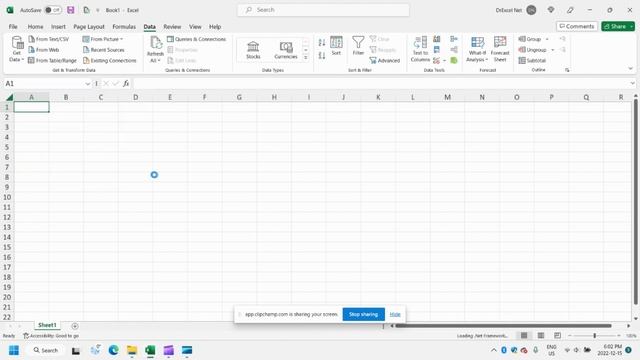The width and height of the screenshot is (640, 360).
Task: Open the Page Layout tab
Action: (x=89, y=27)
